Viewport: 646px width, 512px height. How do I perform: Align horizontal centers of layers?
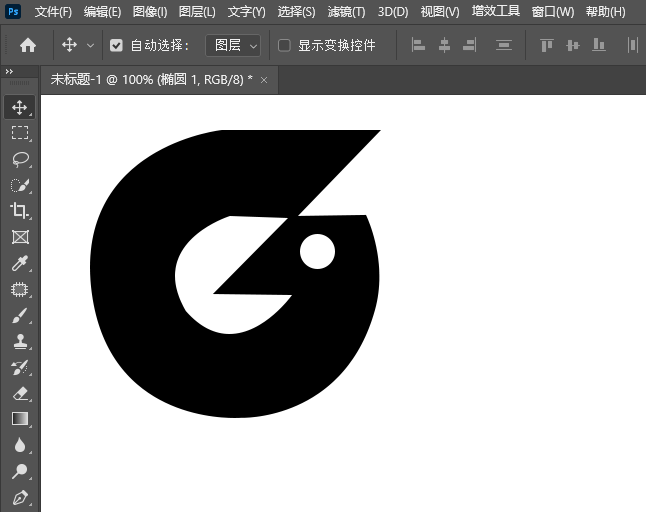pos(444,45)
